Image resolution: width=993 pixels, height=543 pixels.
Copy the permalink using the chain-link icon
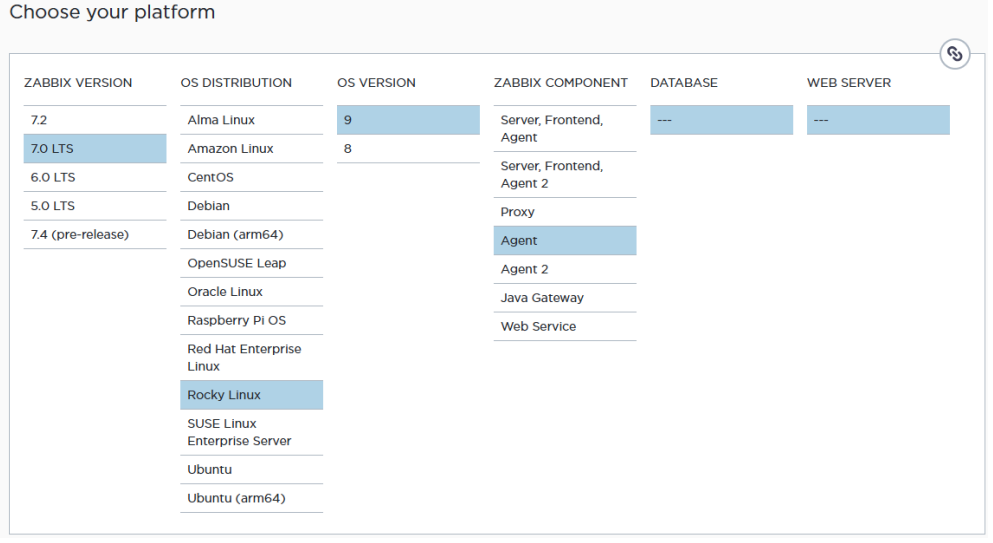[x=954, y=54]
